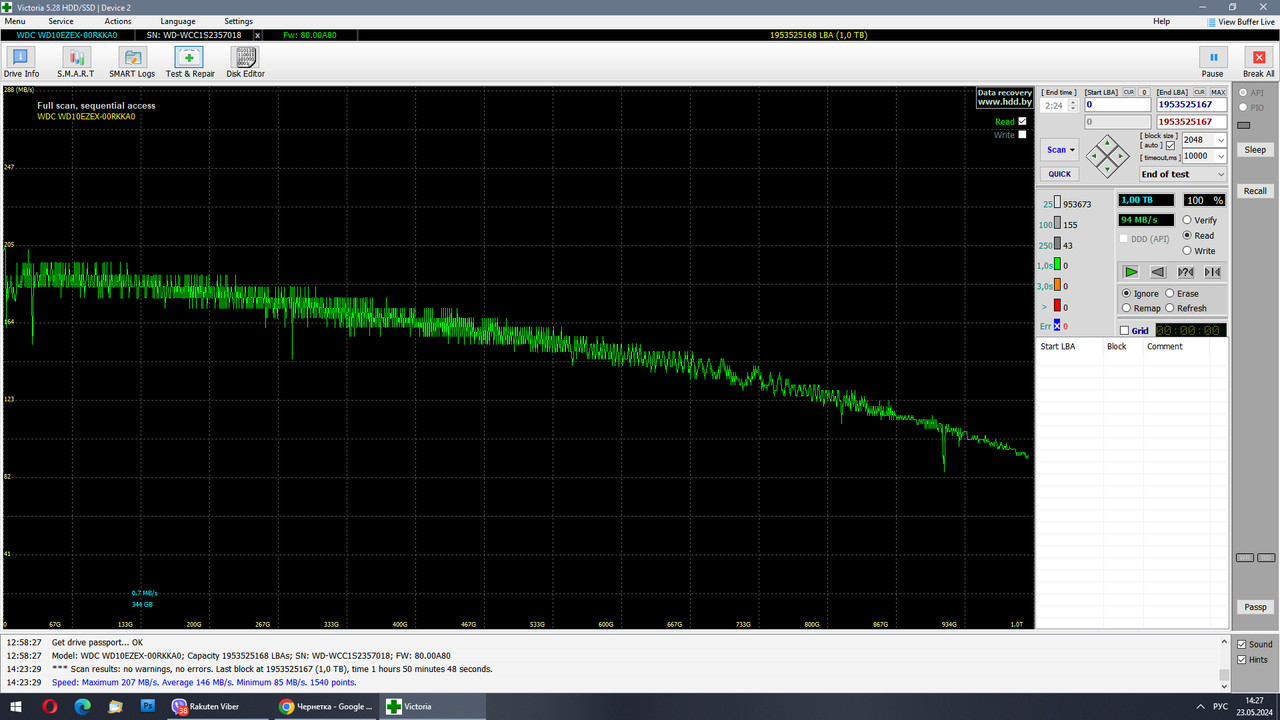The width and height of the screenshot is (1280, 720).
Task: Click the left arrow on the diamond navigator
Action: [1095, 156]
